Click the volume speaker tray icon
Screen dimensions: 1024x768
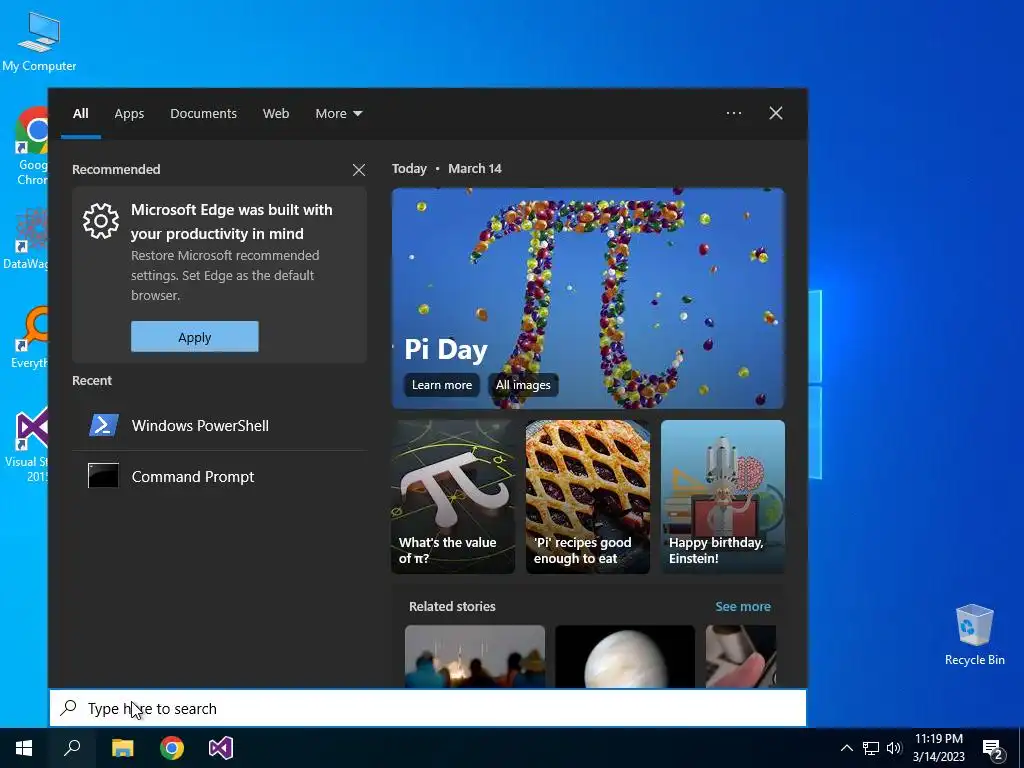click(894, 748)
